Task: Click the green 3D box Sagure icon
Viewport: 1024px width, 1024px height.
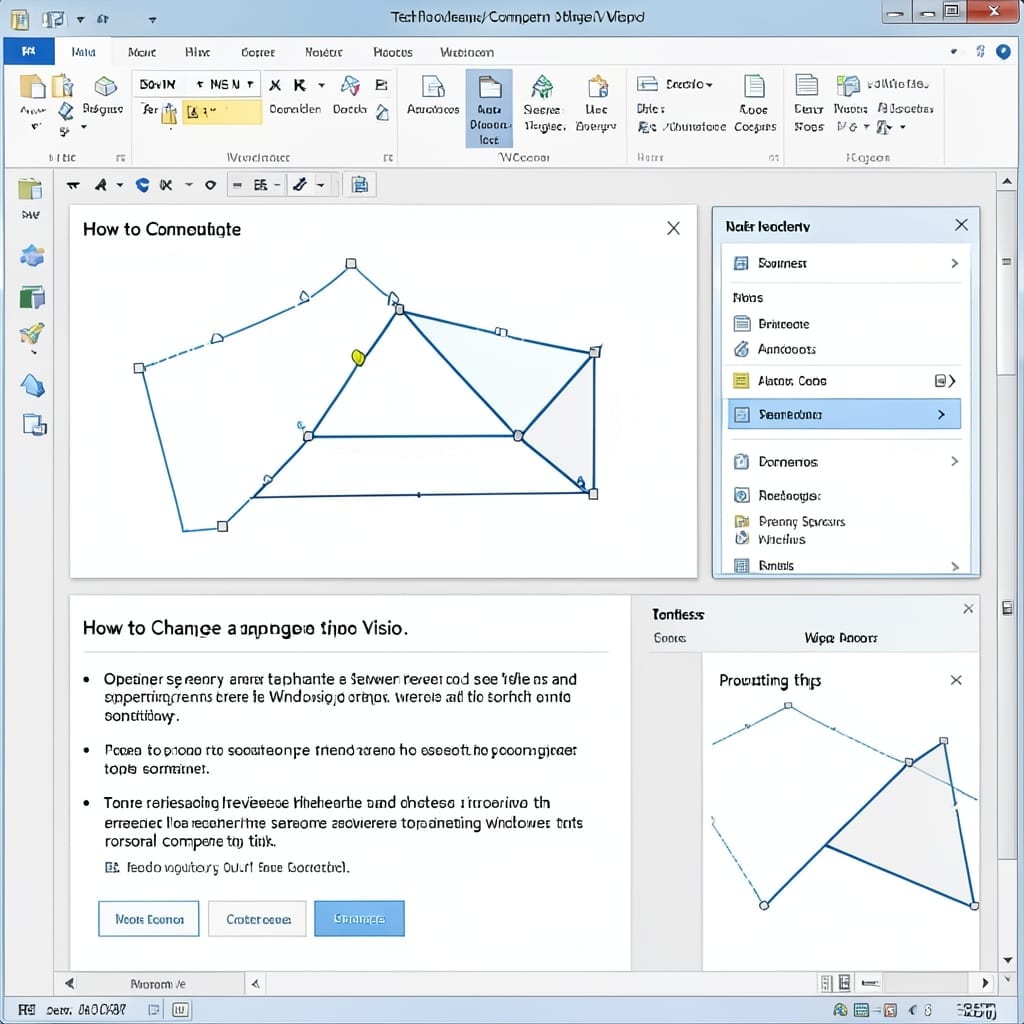Action: click(104, 86)
